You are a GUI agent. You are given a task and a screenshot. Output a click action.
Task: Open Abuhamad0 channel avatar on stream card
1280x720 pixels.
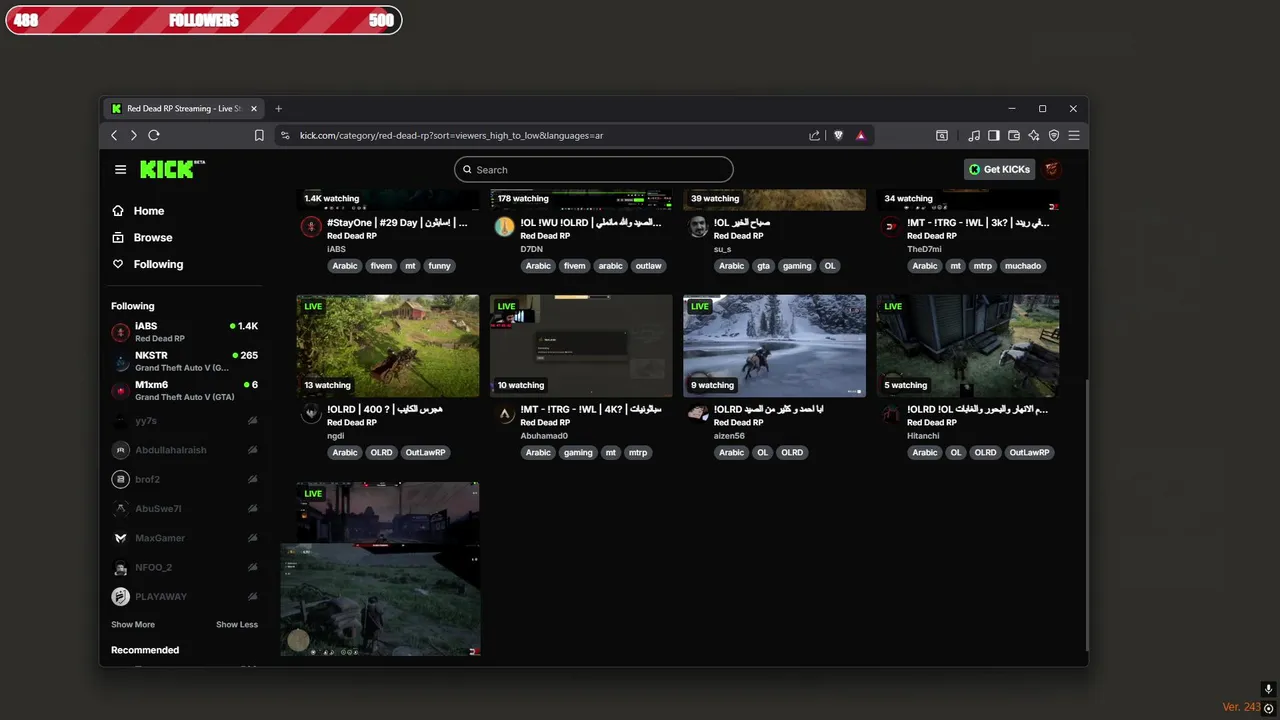pos(504,413)
